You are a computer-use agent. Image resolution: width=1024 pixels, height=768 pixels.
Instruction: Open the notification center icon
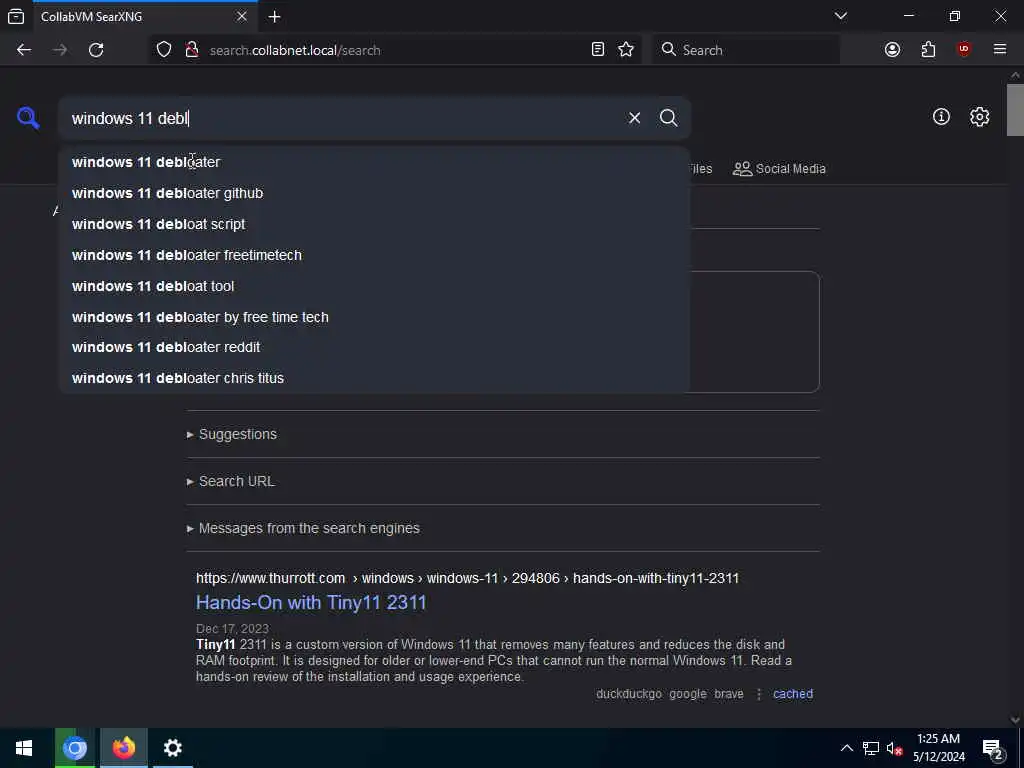coord(992,748)
